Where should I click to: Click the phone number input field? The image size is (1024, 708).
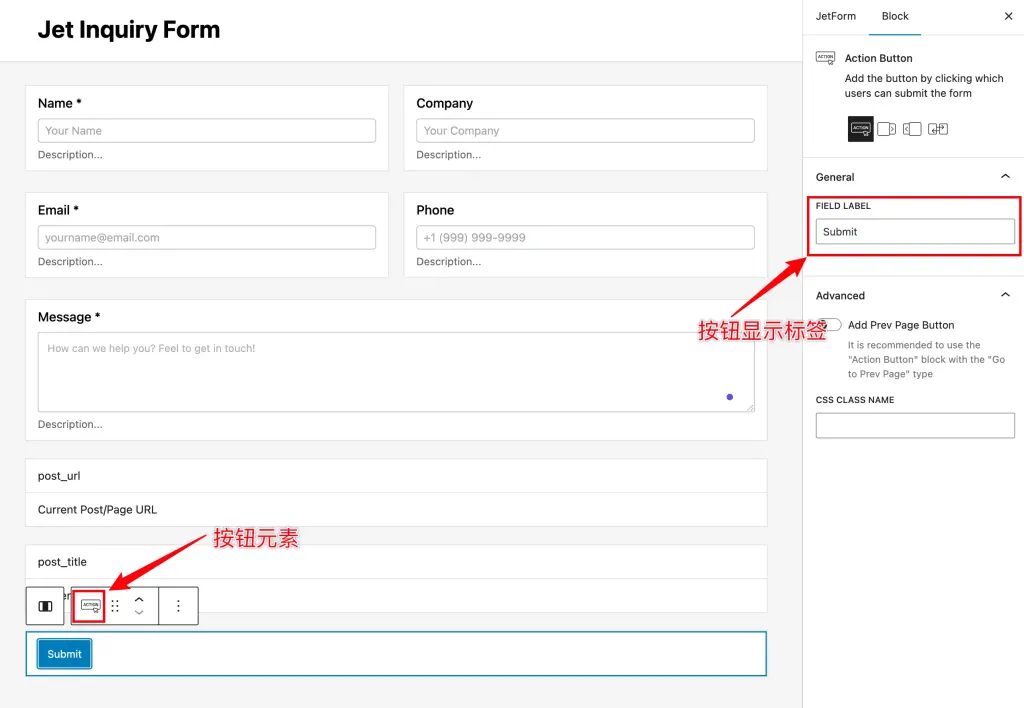[585, 238]
